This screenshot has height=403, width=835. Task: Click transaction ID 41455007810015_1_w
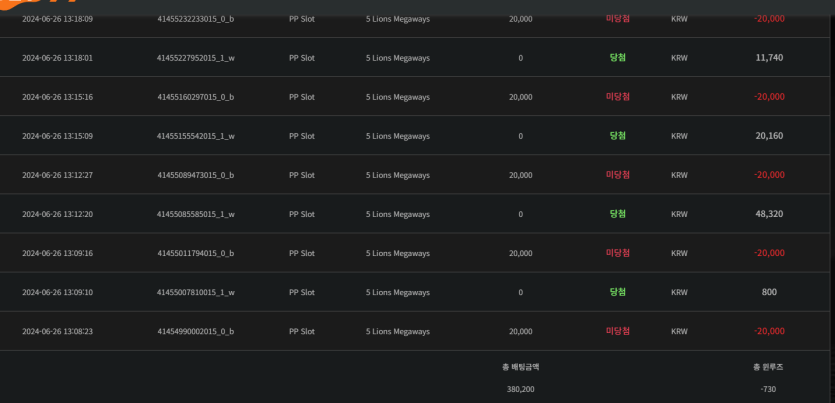point(195,292)
